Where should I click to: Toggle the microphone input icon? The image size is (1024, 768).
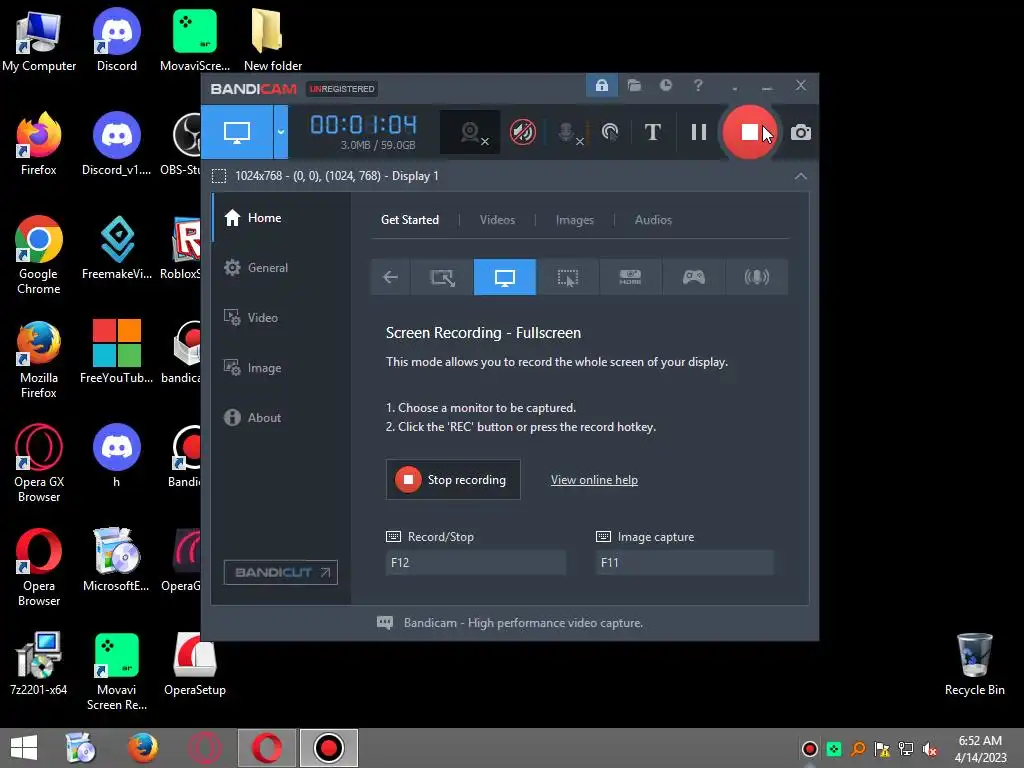[569, 133]
